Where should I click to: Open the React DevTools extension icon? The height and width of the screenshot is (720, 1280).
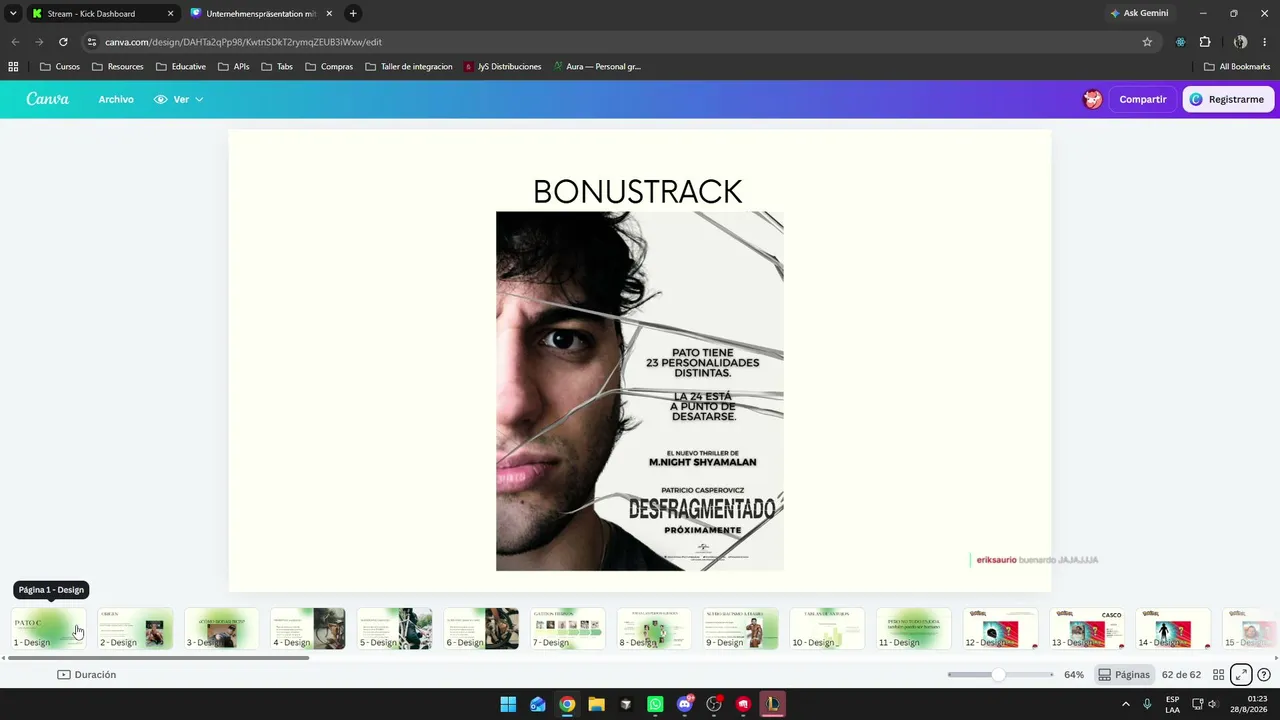(1181, 42)
